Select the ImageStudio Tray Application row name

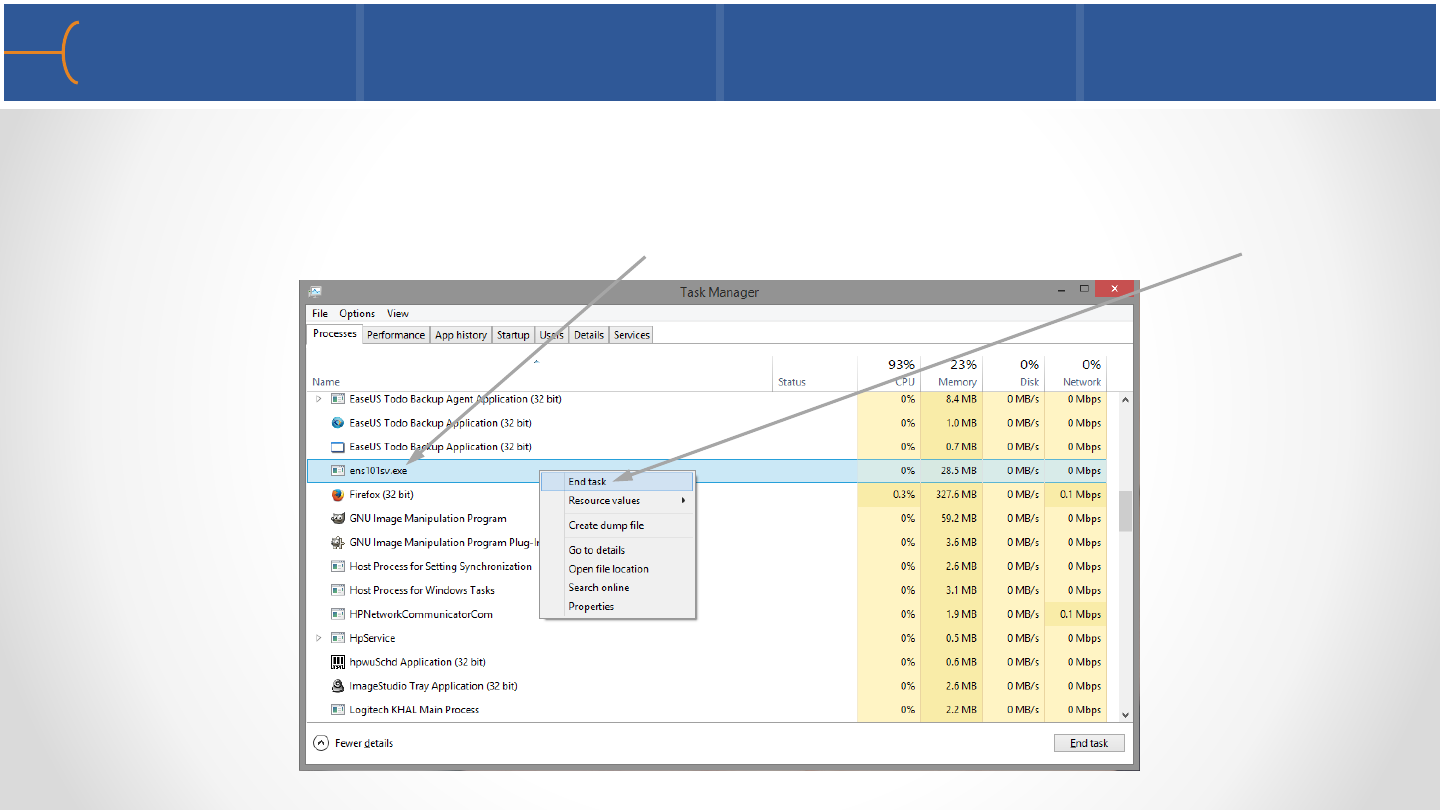(x=433, y=687)
